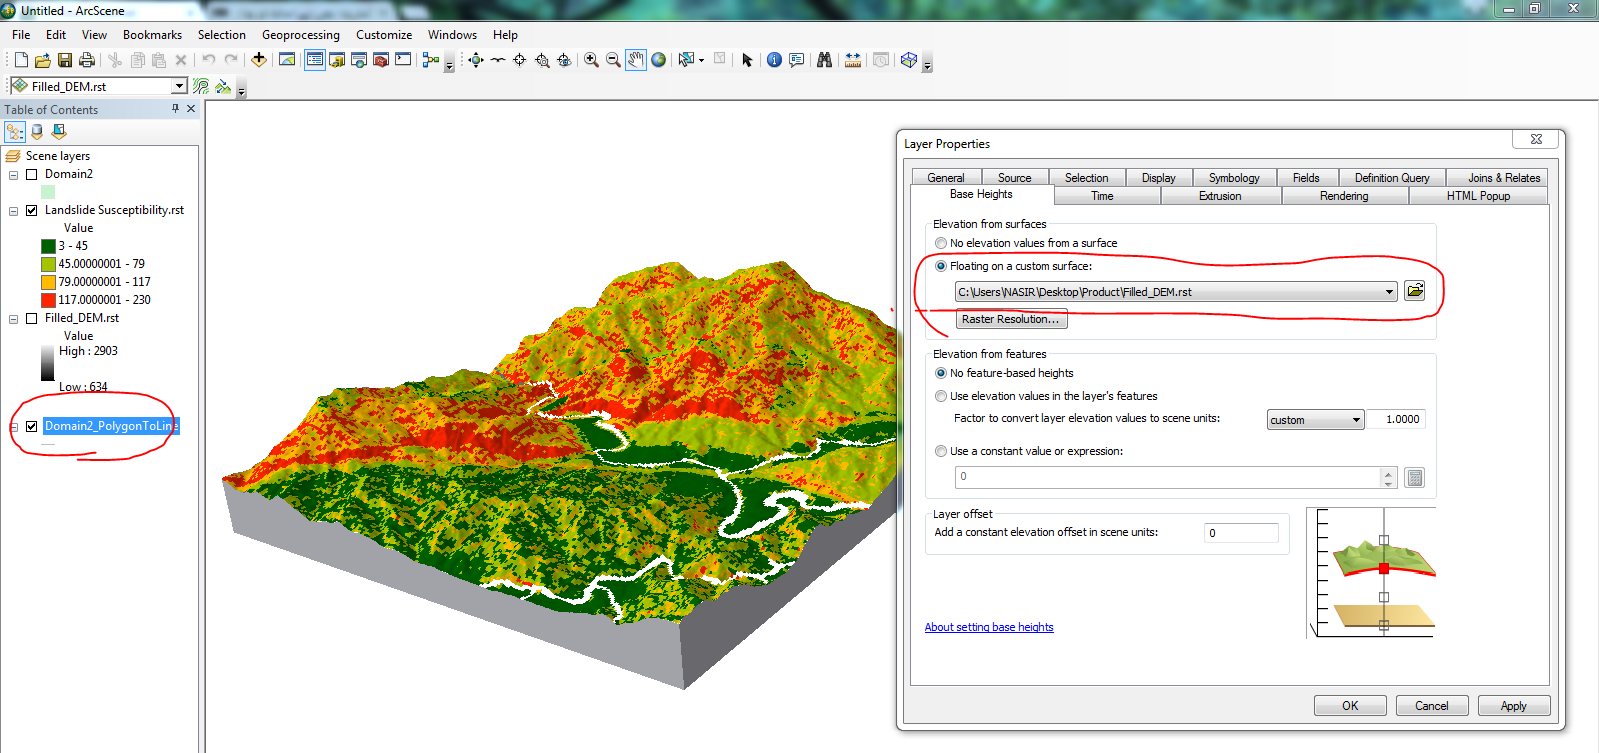Uncheck the Landslide Susceptibility.rst layer
The width and height of the screenshot is (1599, 753).
pos(31,210)
